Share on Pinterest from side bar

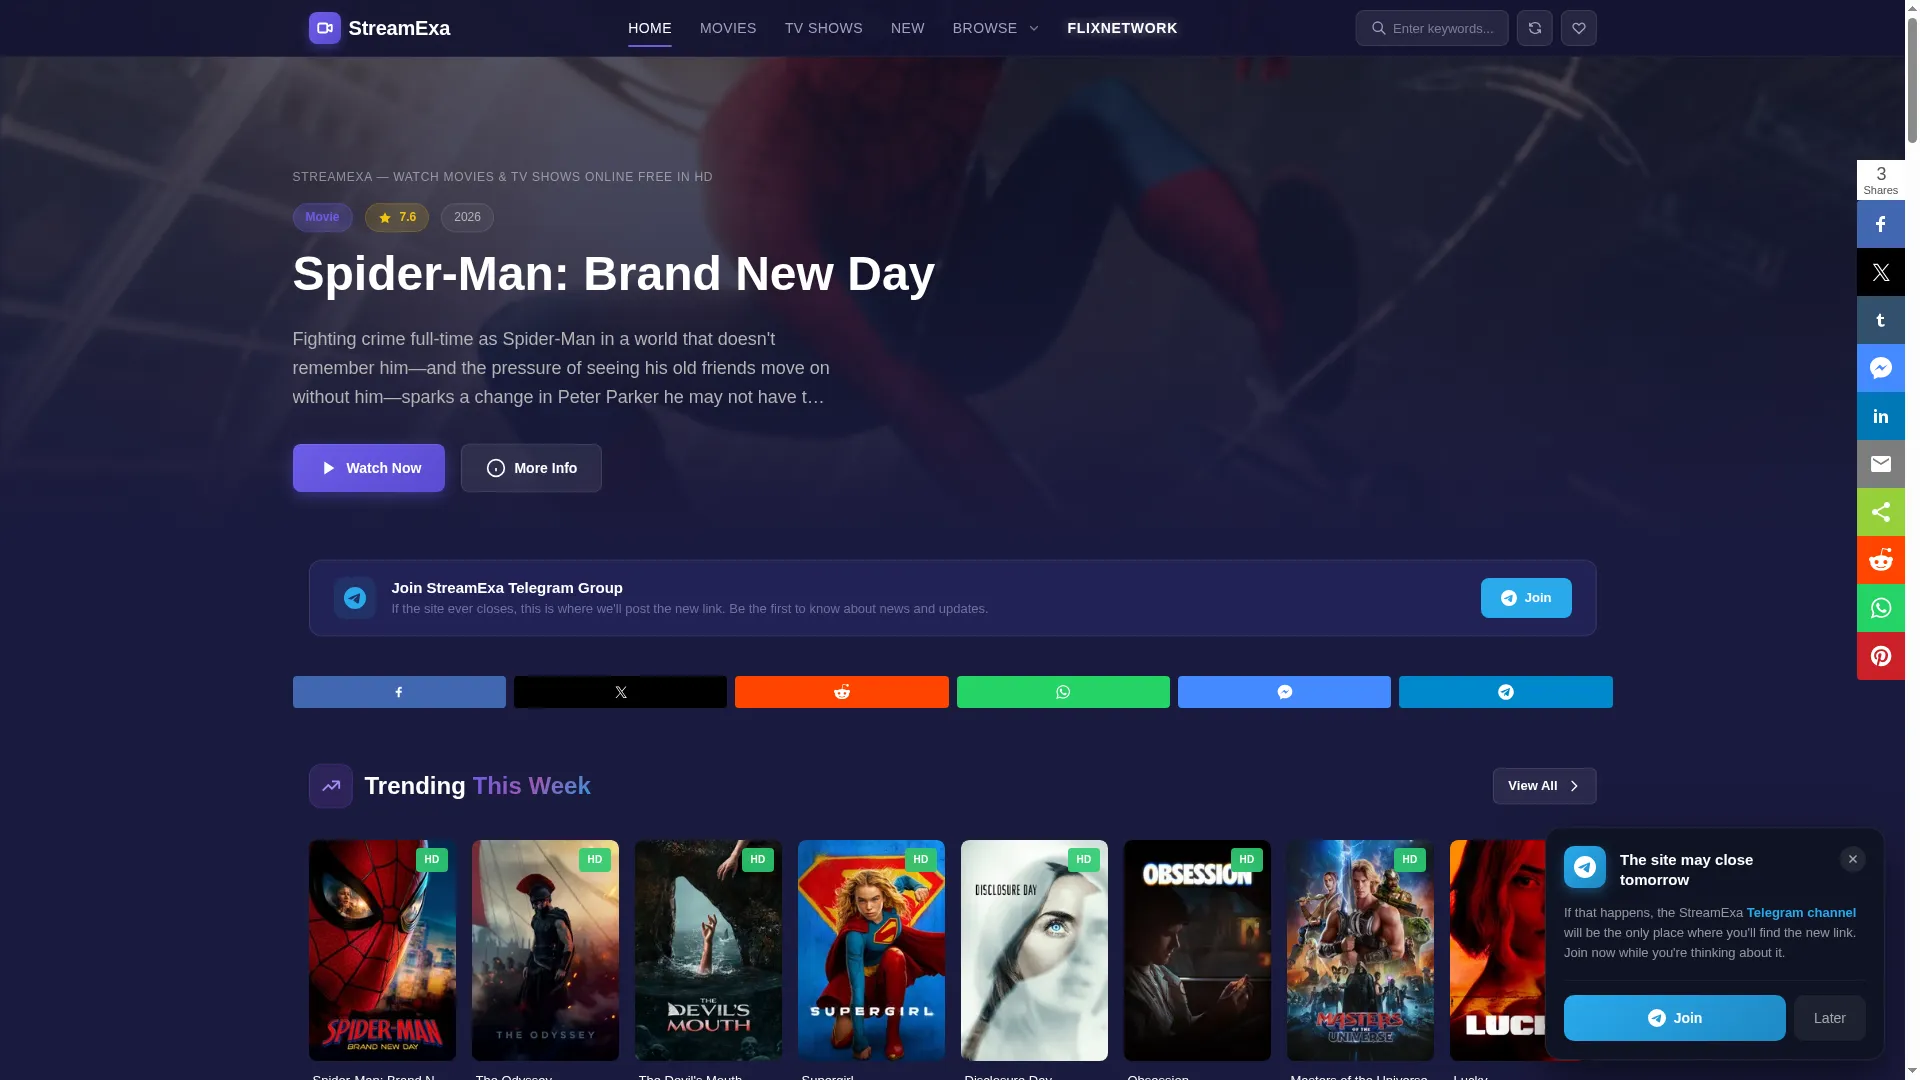pyautogui.click(x=1881, y=656)
